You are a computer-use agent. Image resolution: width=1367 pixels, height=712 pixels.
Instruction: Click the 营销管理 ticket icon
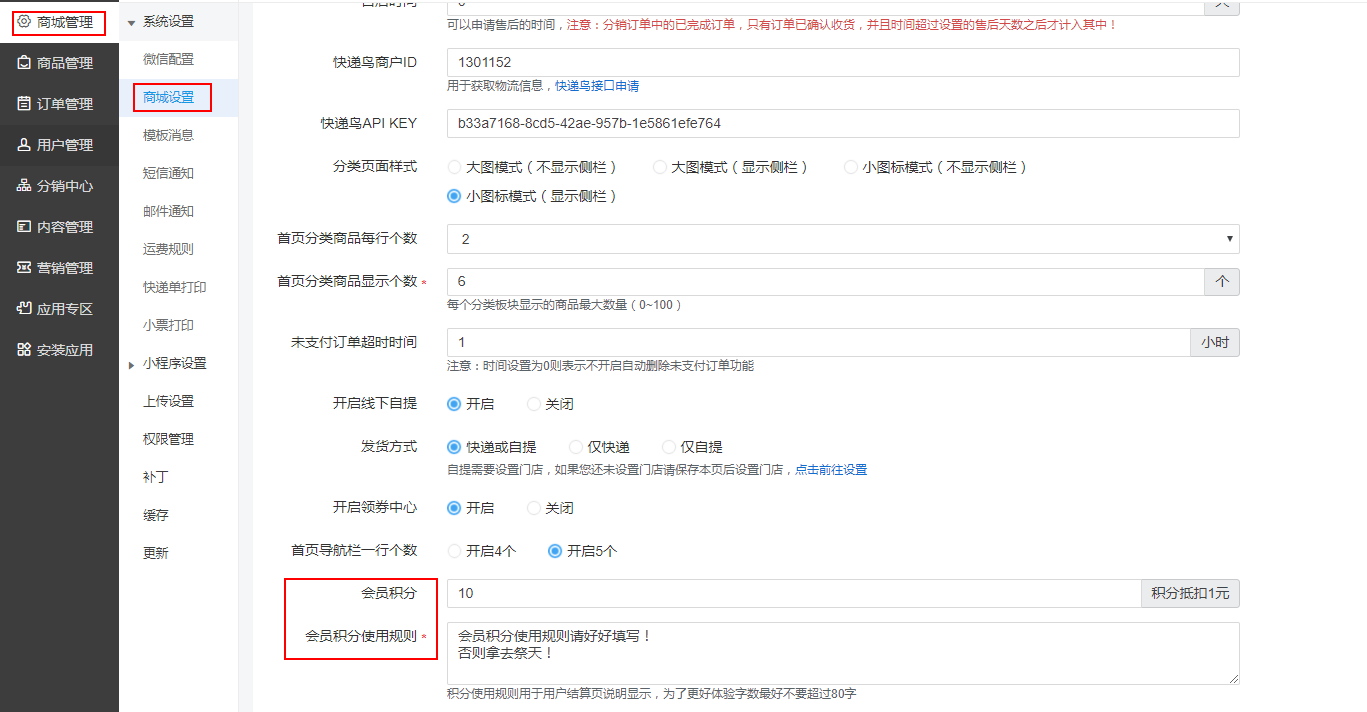pyautogui.click(x=25, y=268)
